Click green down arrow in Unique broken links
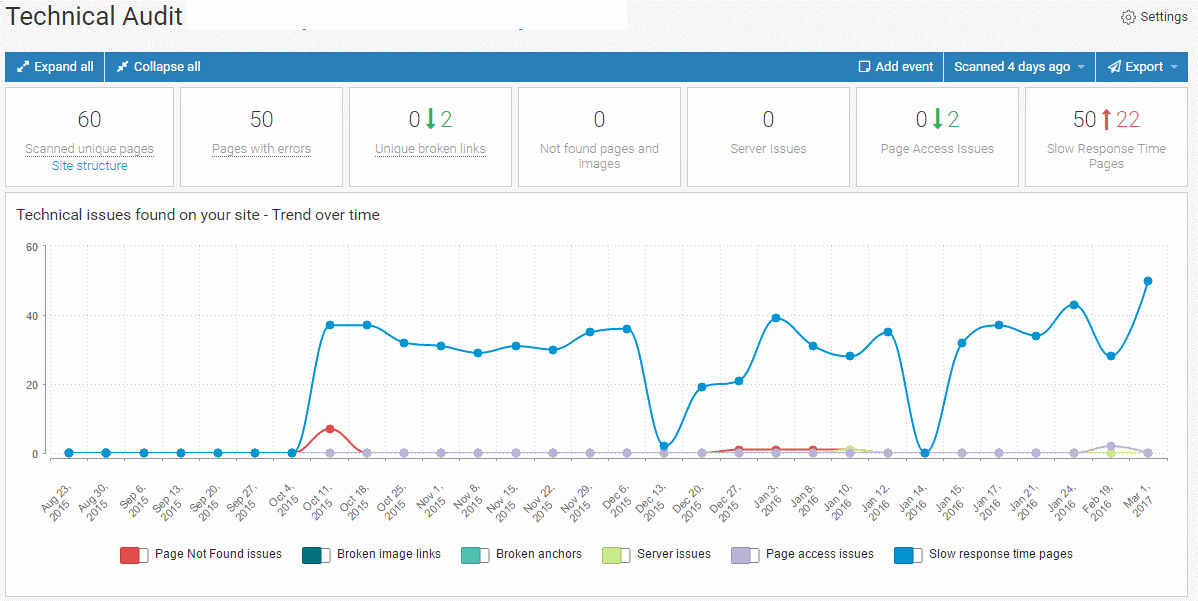Image resolution: width=1198 pixels, height=601 pixels. pos(430,120)
